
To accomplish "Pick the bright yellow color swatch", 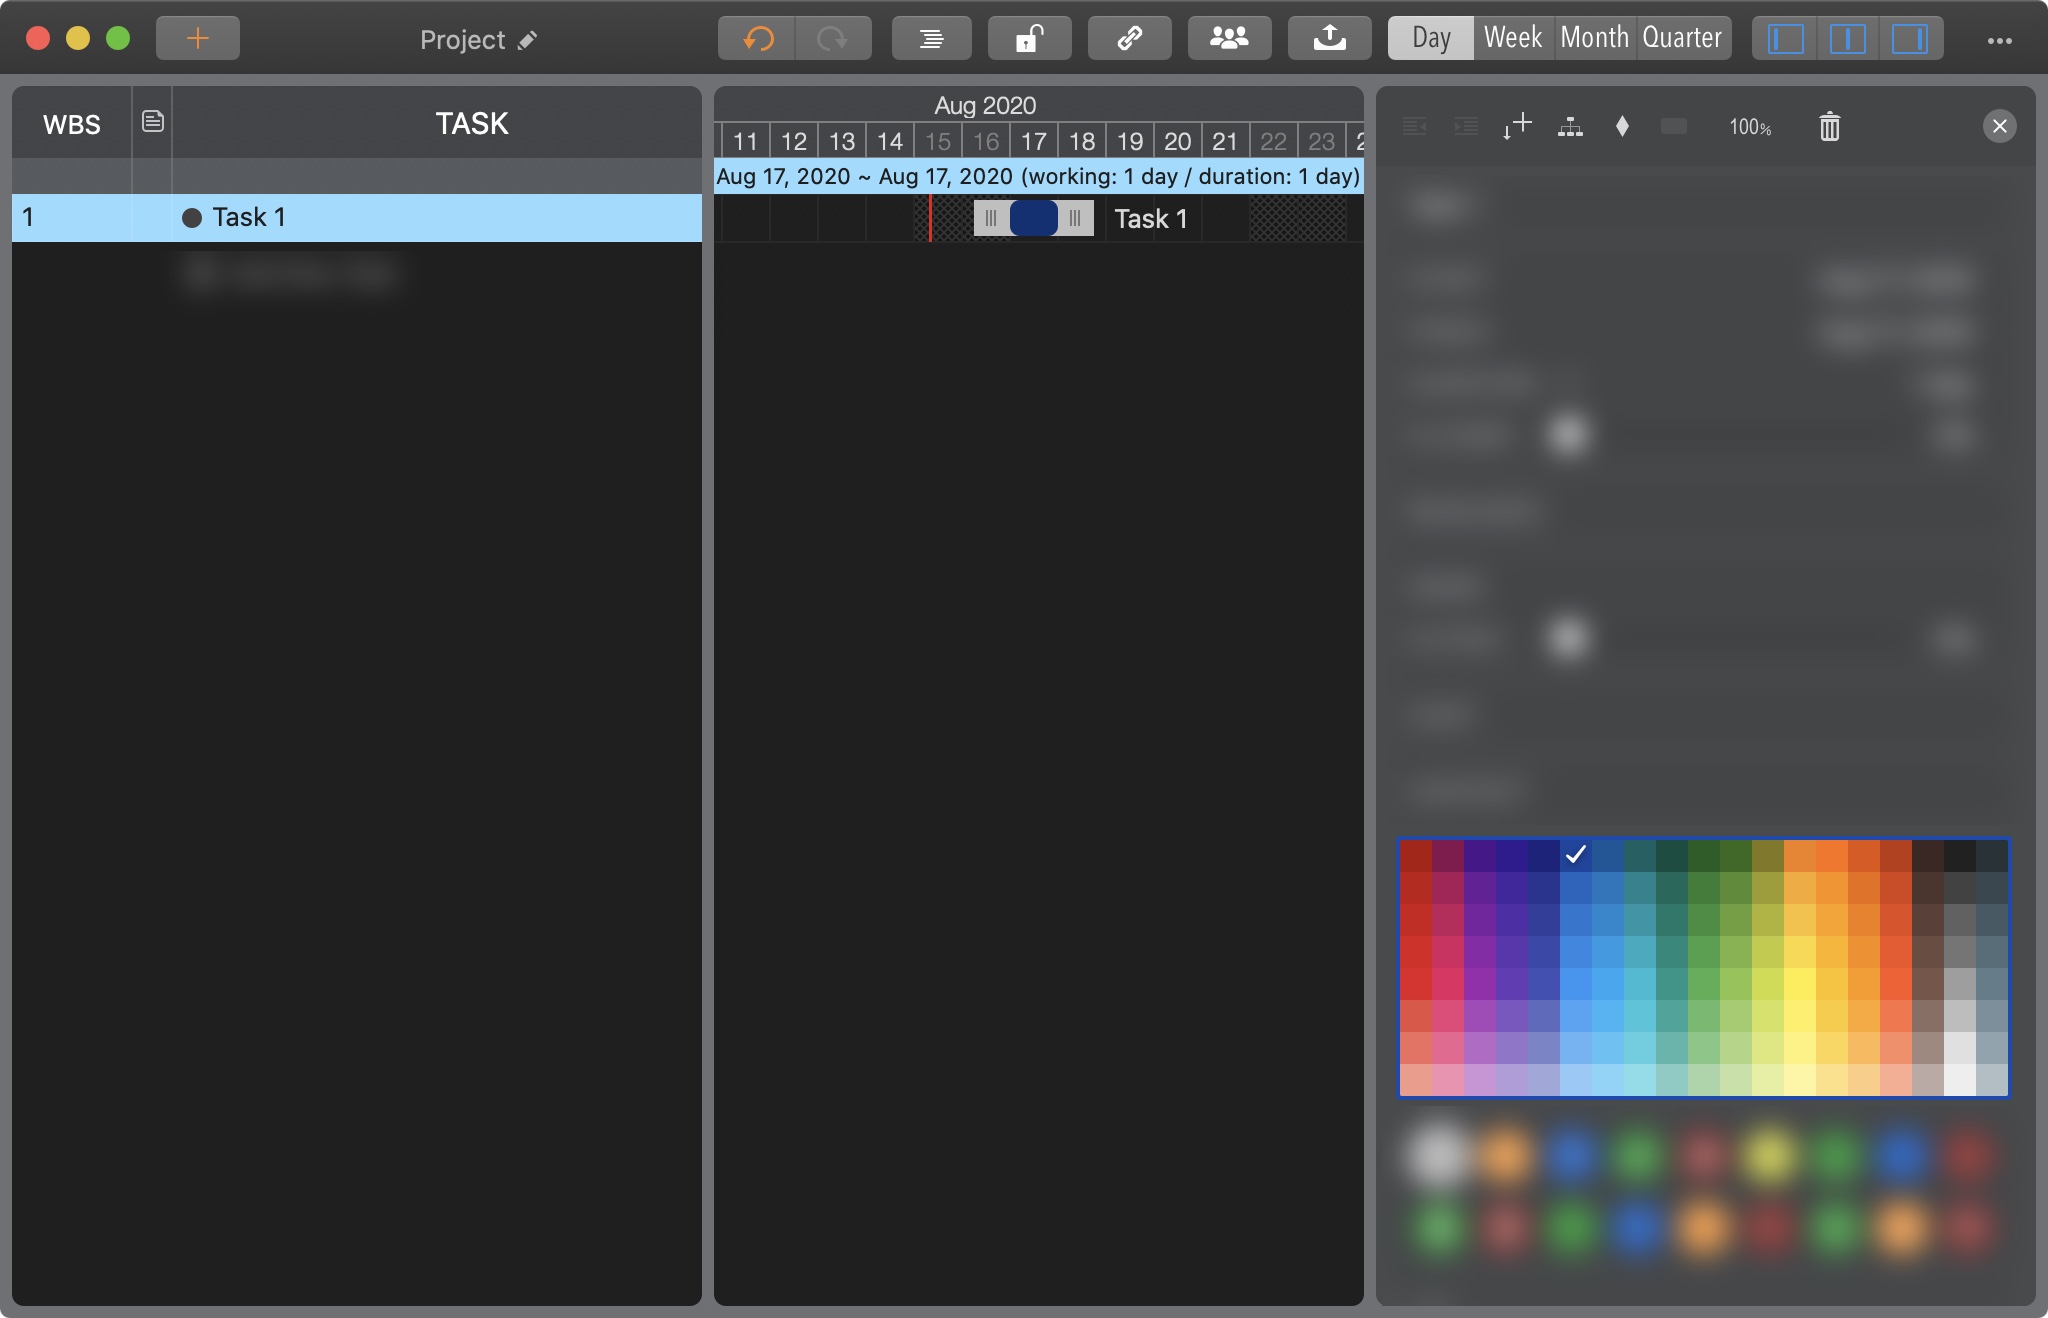I will click(1799, 984).
